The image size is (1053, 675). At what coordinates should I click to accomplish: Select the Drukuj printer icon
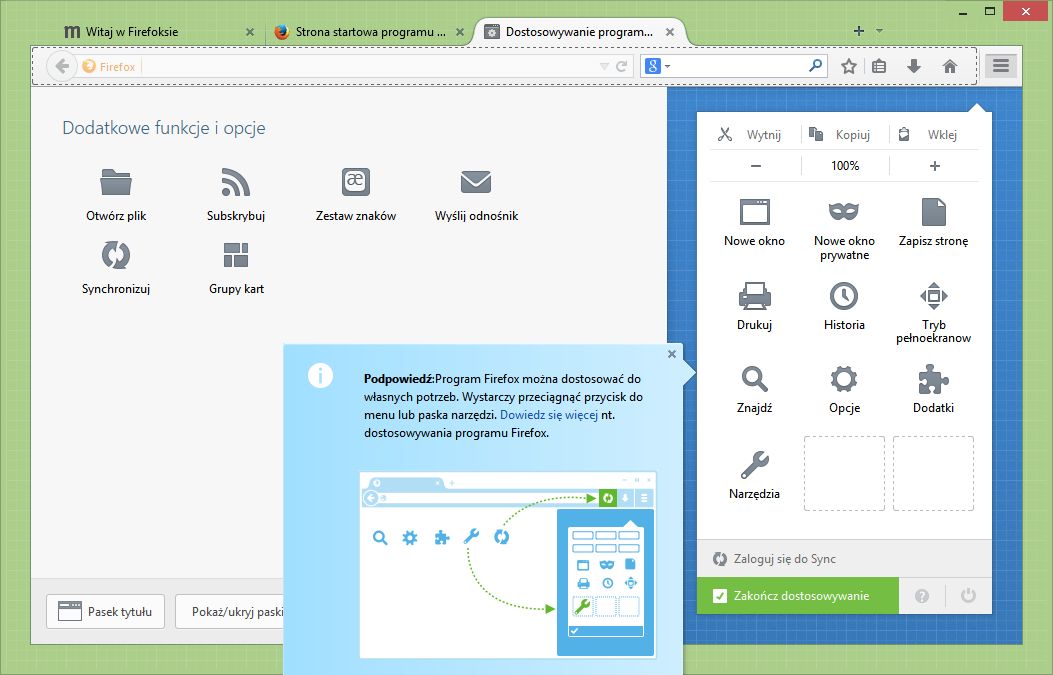(754, 296)
